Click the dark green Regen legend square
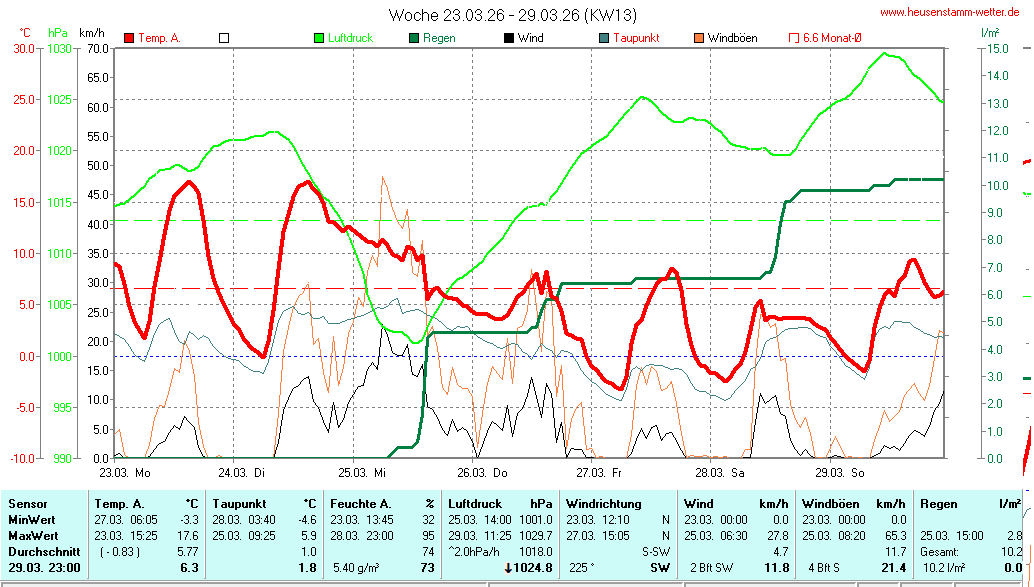Image resolution: width=1034 pixels, height=587 pixels. point(414,38)
